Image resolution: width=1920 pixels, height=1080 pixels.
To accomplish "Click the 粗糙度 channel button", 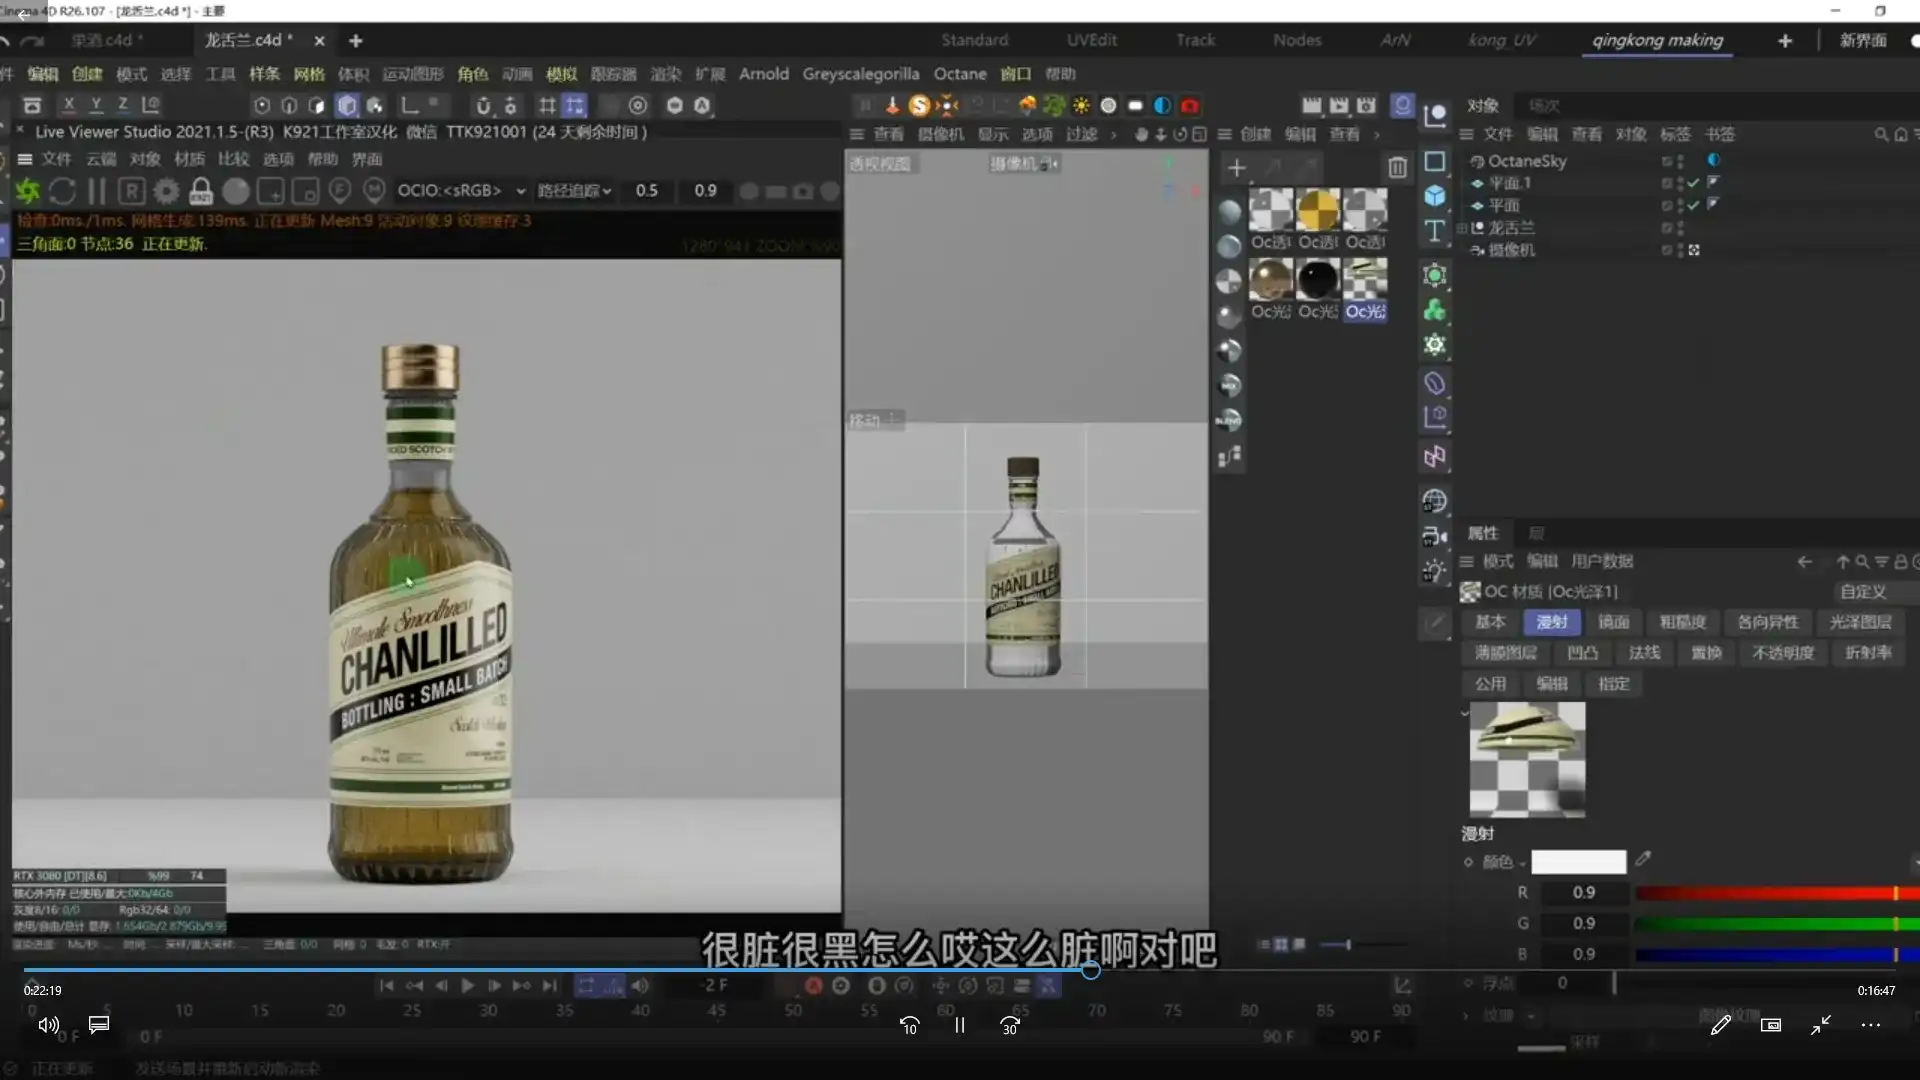I will (x=1682, y=622).
